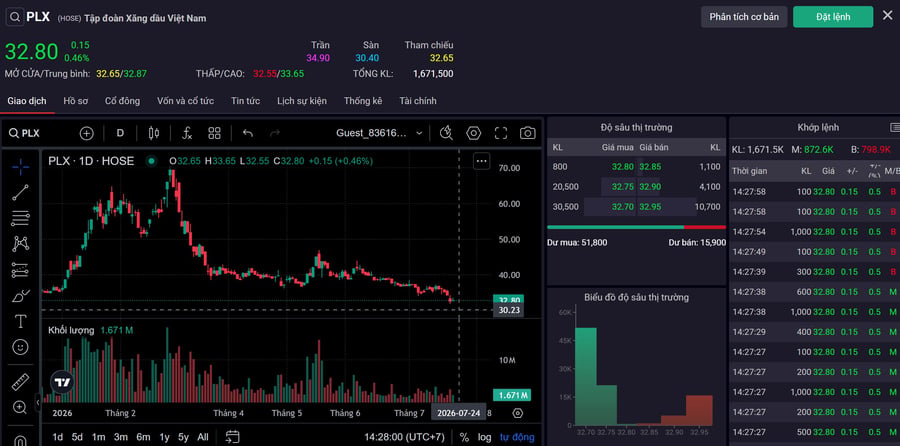Set chart range to 1y

coord(165,437)
